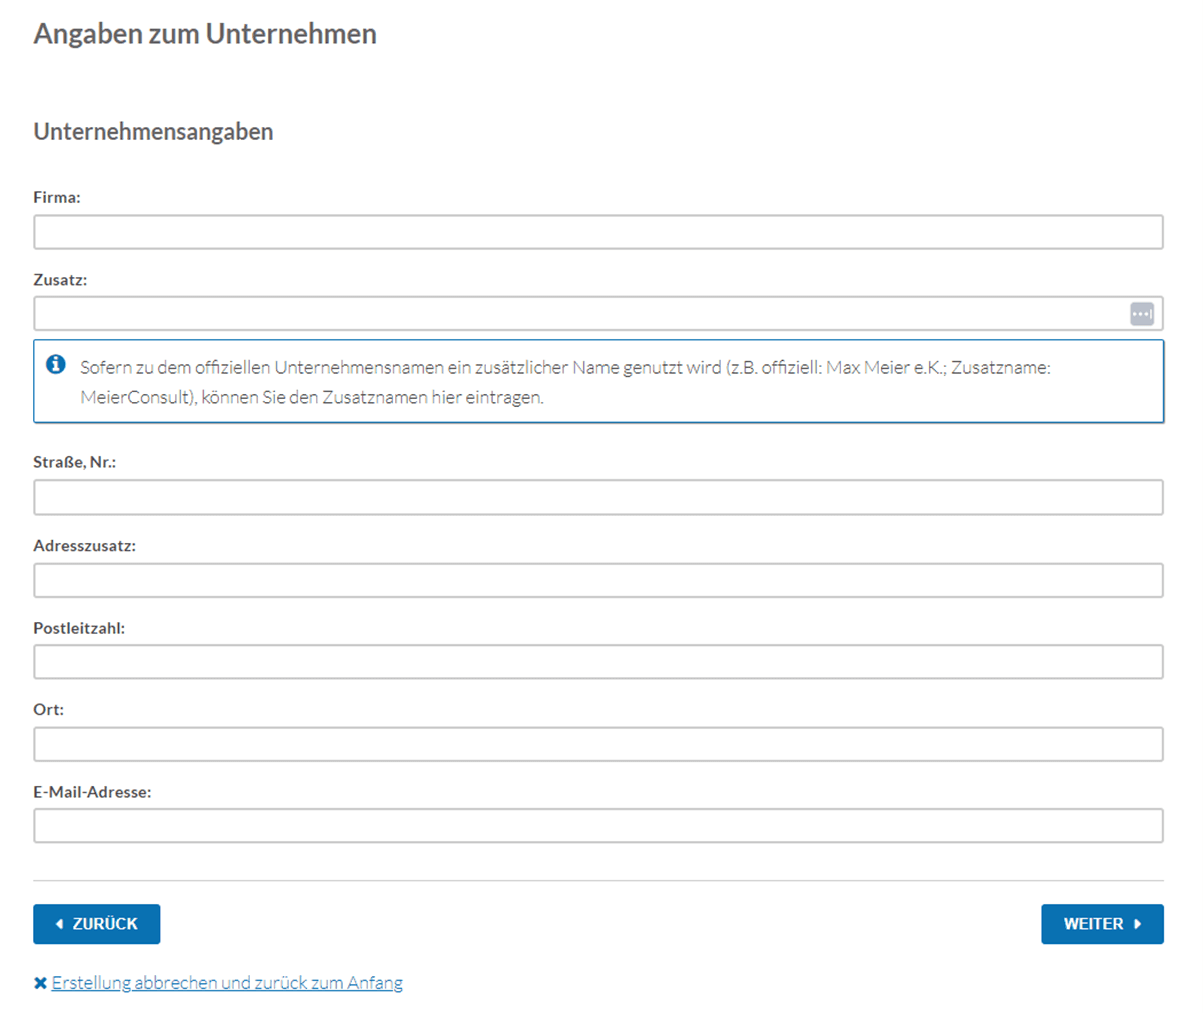The height and width of the screenshot is (1013, 1203).
Task: Click the X icon beside the cancel link
Action: [x=40, y=983]
